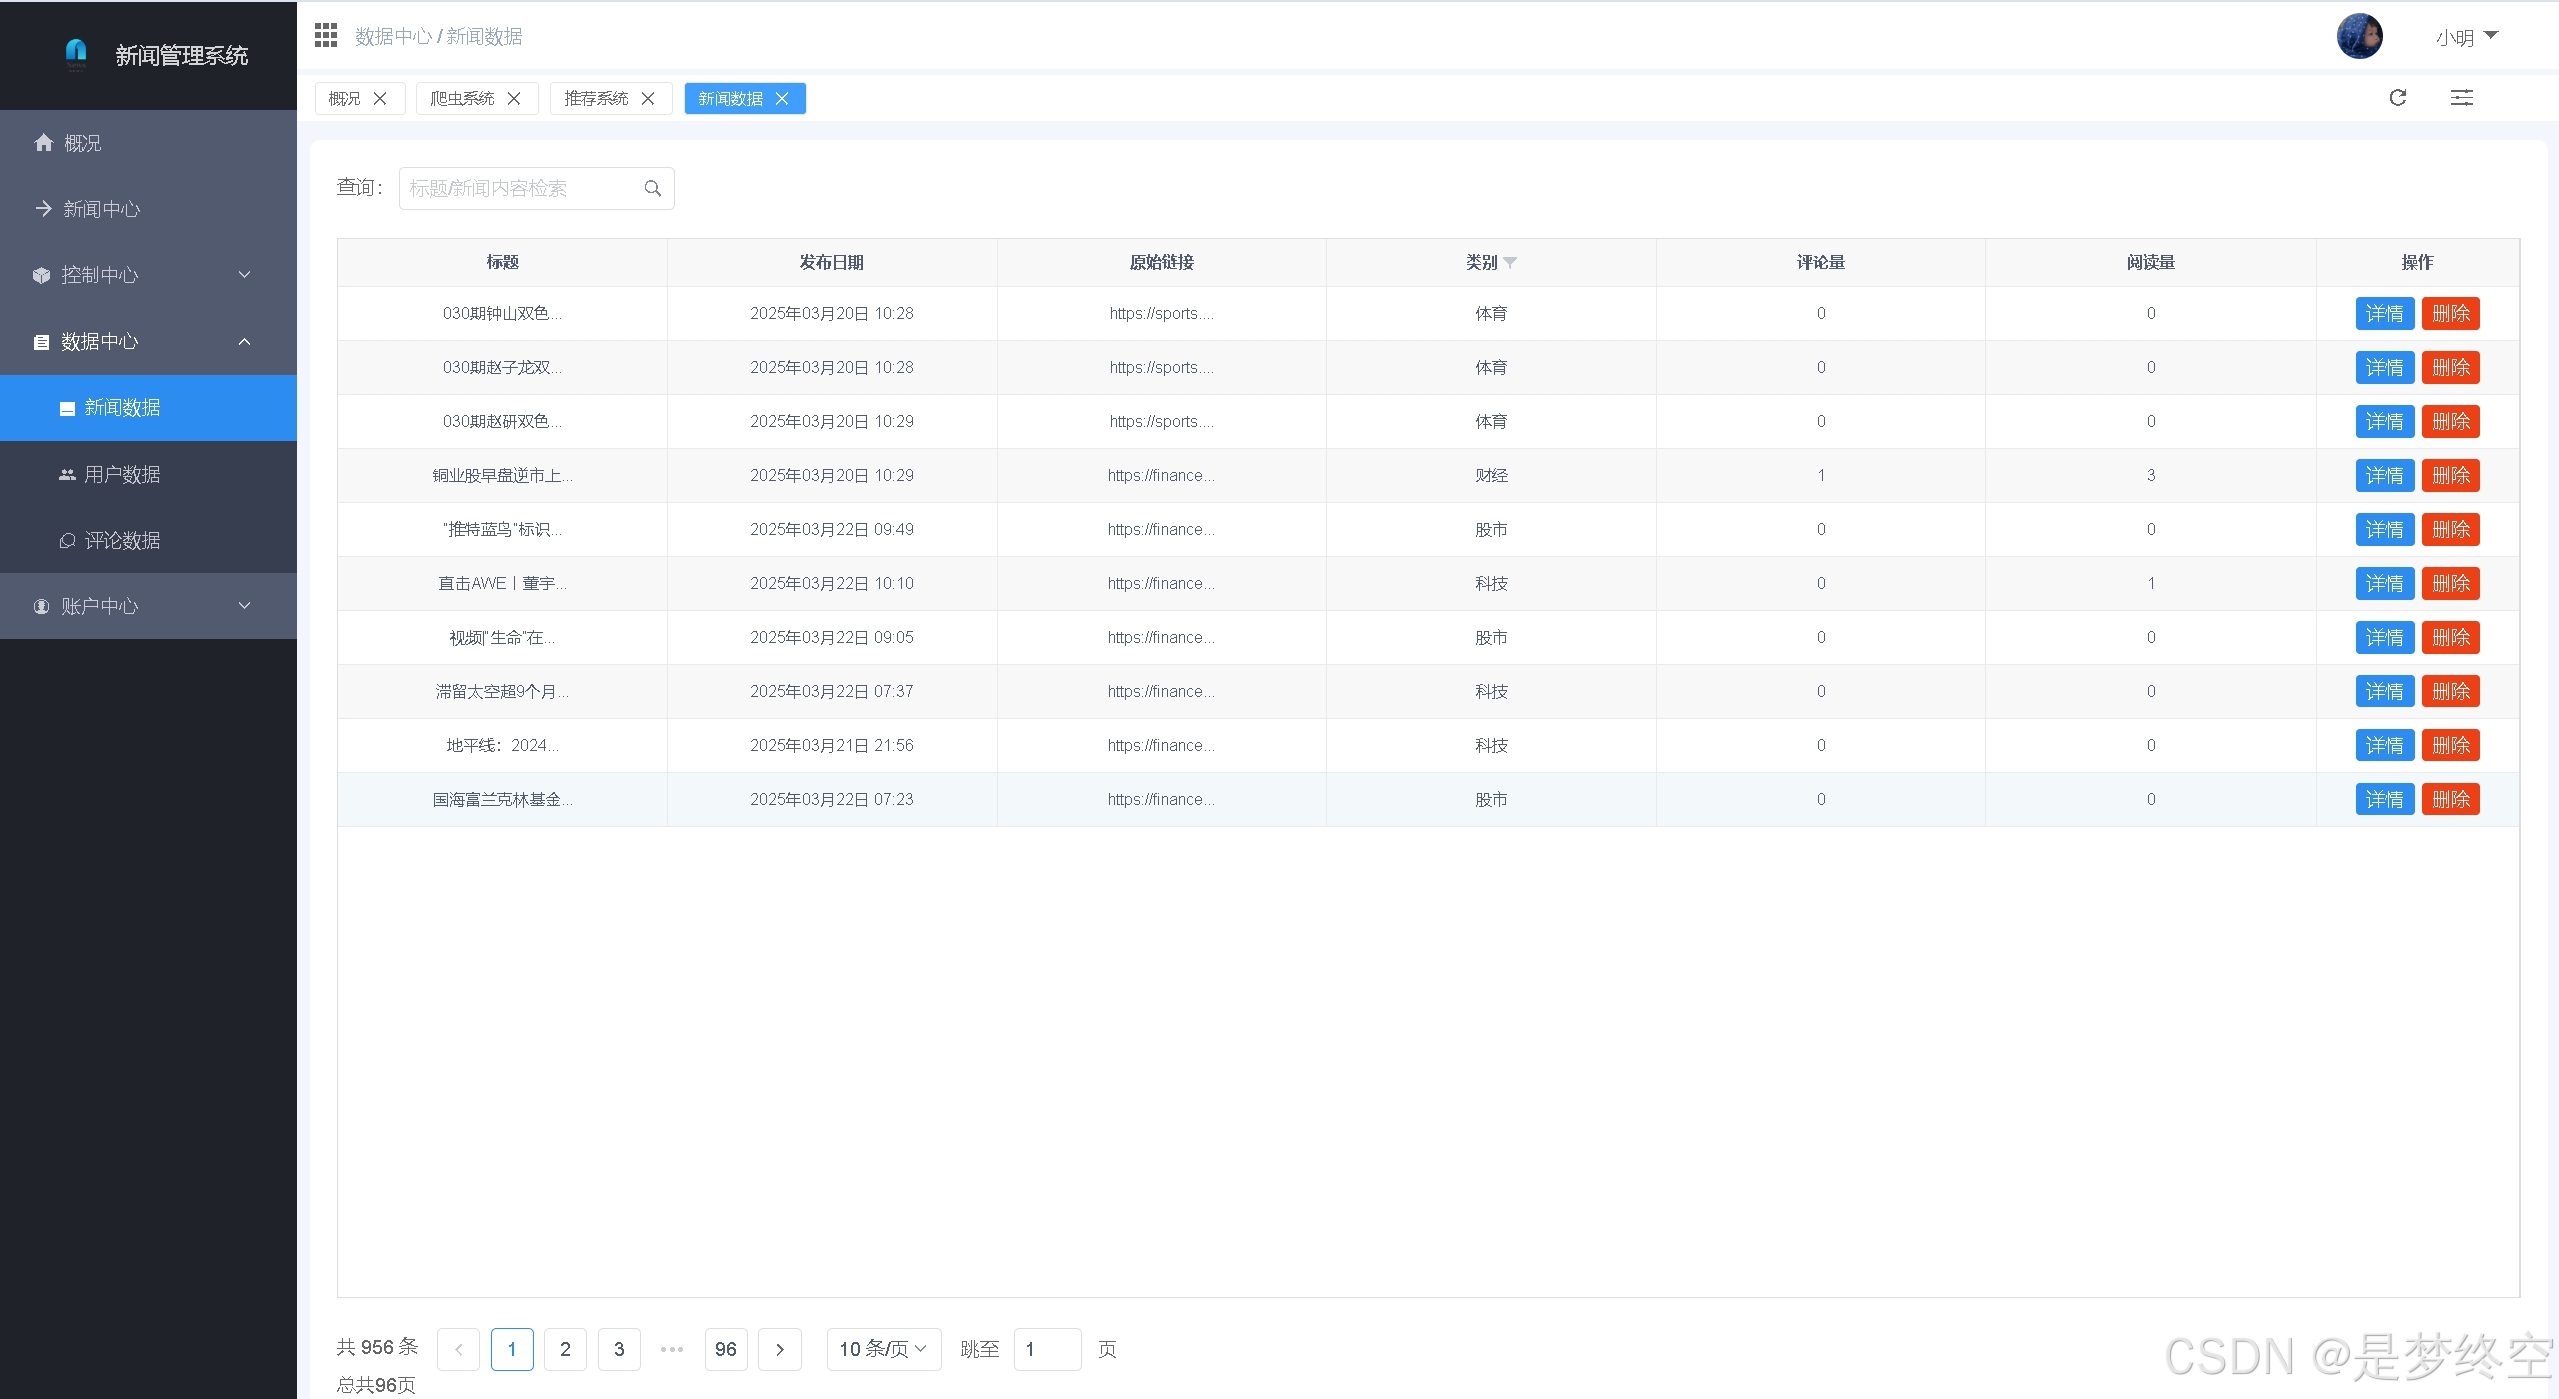Go to next page arrow
Screen dimensions: 2559x1399
point(780,1349)
